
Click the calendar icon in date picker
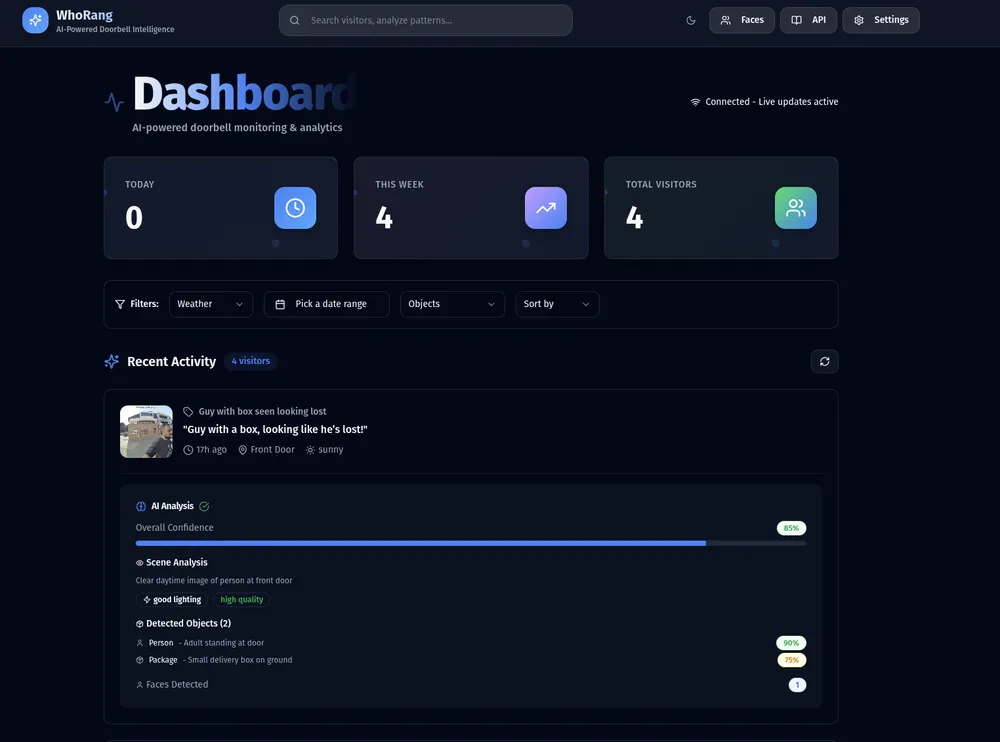click(280, 304)
